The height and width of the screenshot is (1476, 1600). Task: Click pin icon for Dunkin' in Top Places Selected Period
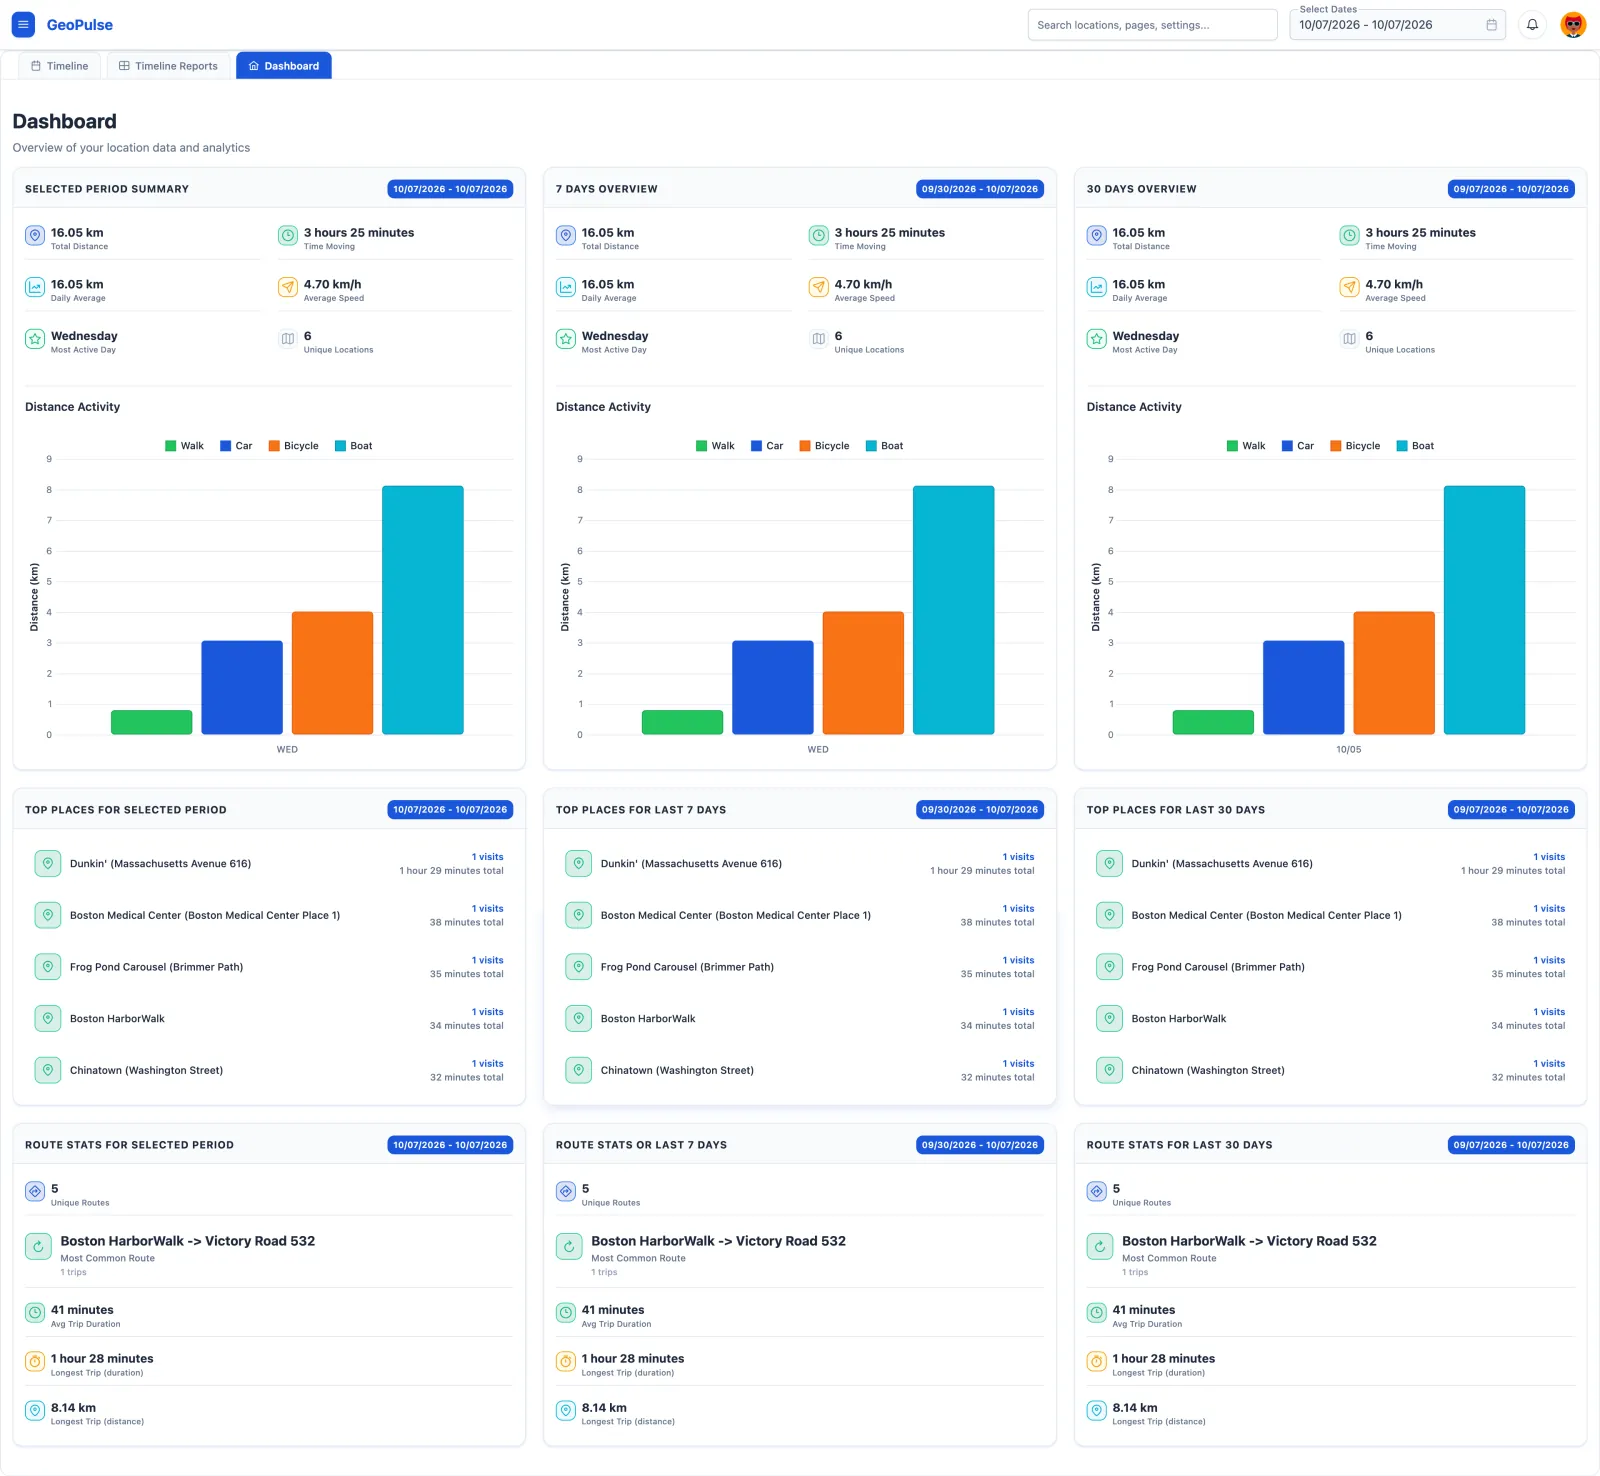(x=48, y=863)
